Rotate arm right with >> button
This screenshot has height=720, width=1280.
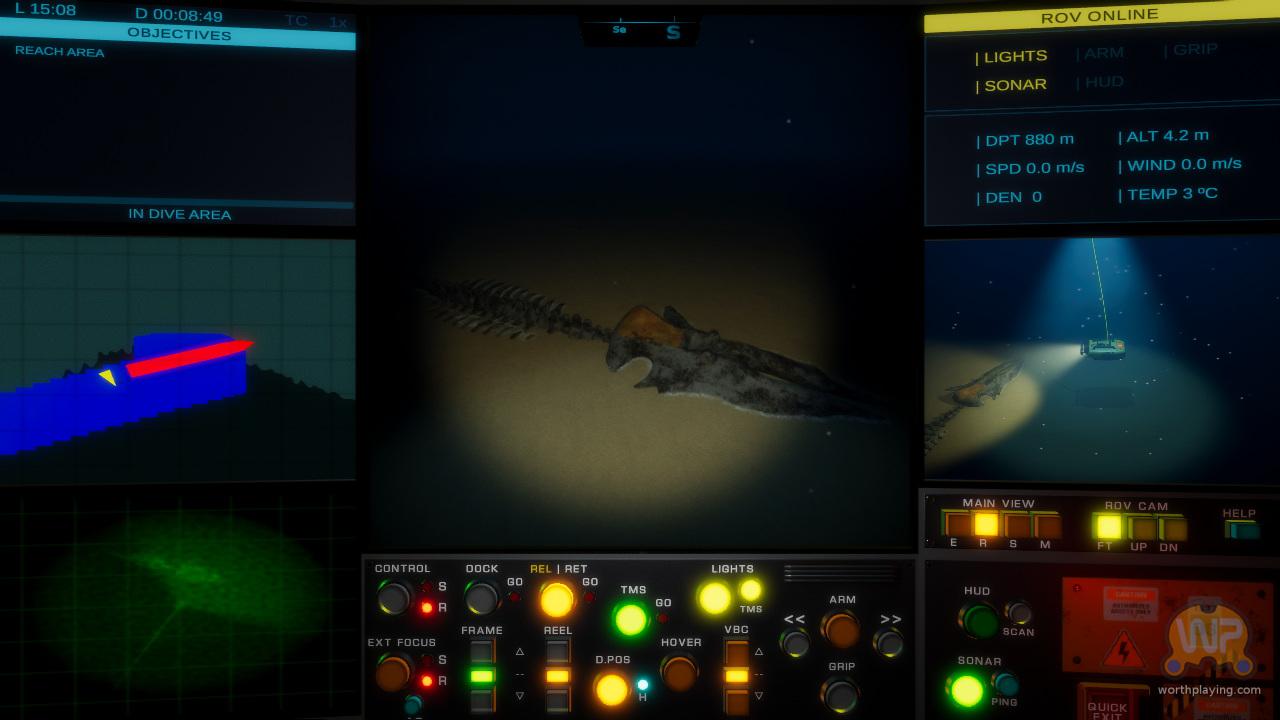[x=888, y=642]
